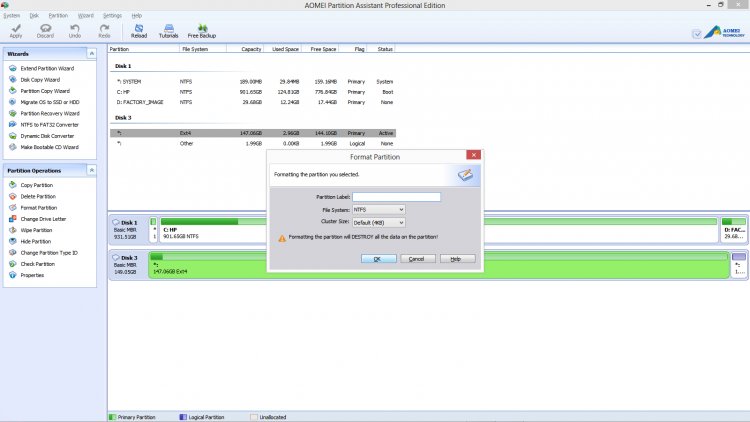Screen dimensions: 750x422
Task: Select the C: HP partition row
Action: tap(253, 92)
